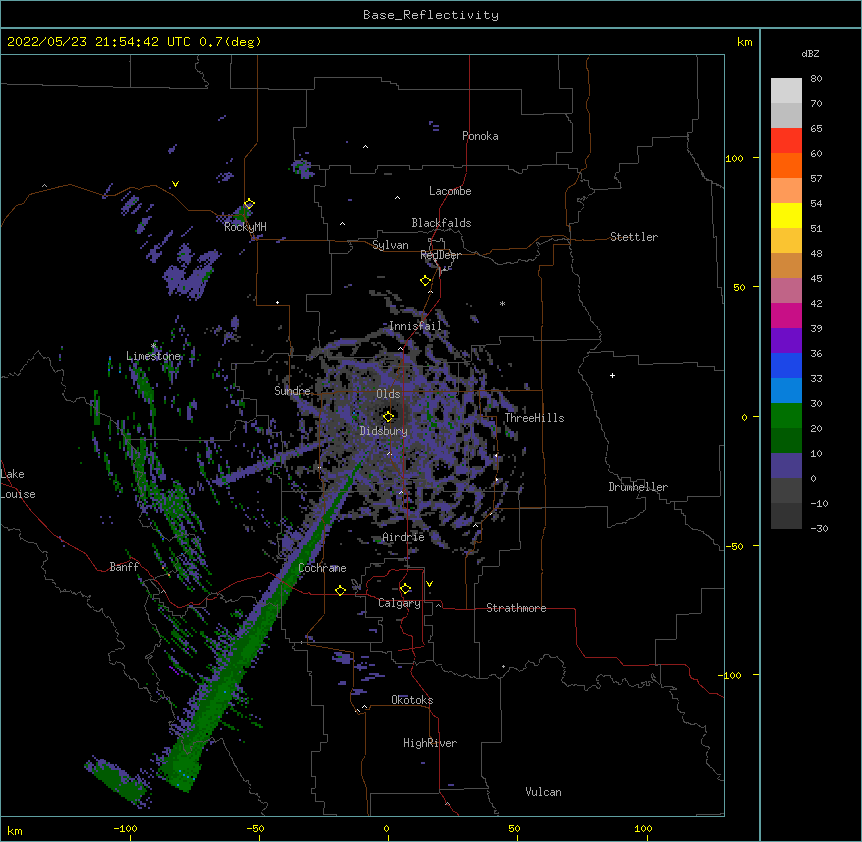
Task: Select the yellow radar site marker above Didsbury
Action: click(x=388, y=417)
